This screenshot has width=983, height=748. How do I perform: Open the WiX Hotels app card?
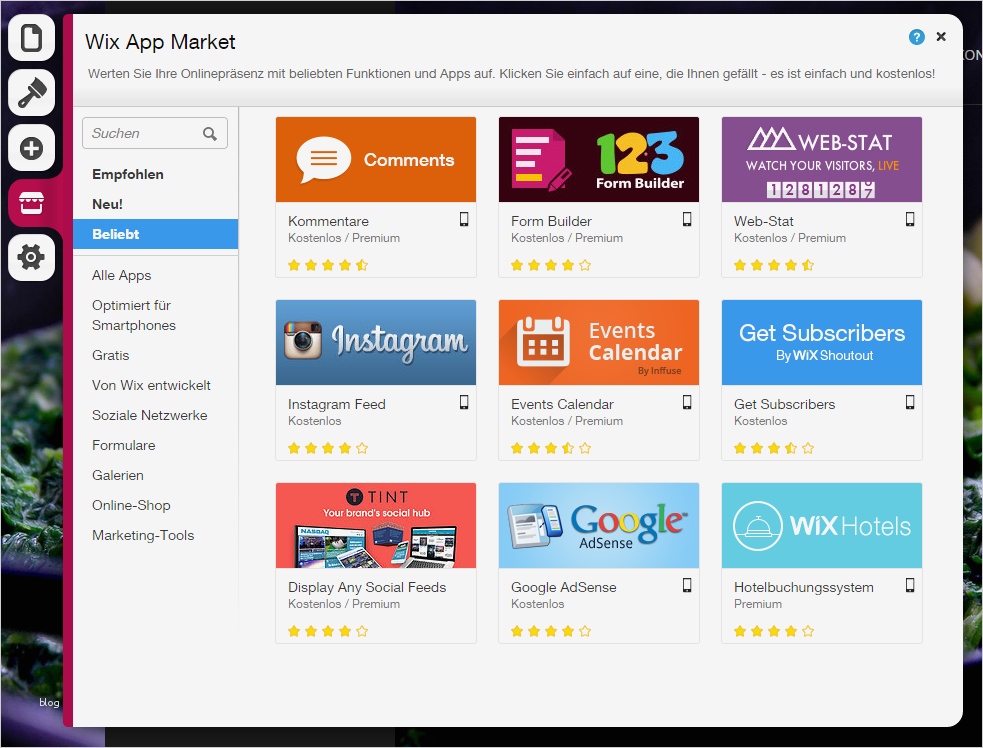[821, 524]
